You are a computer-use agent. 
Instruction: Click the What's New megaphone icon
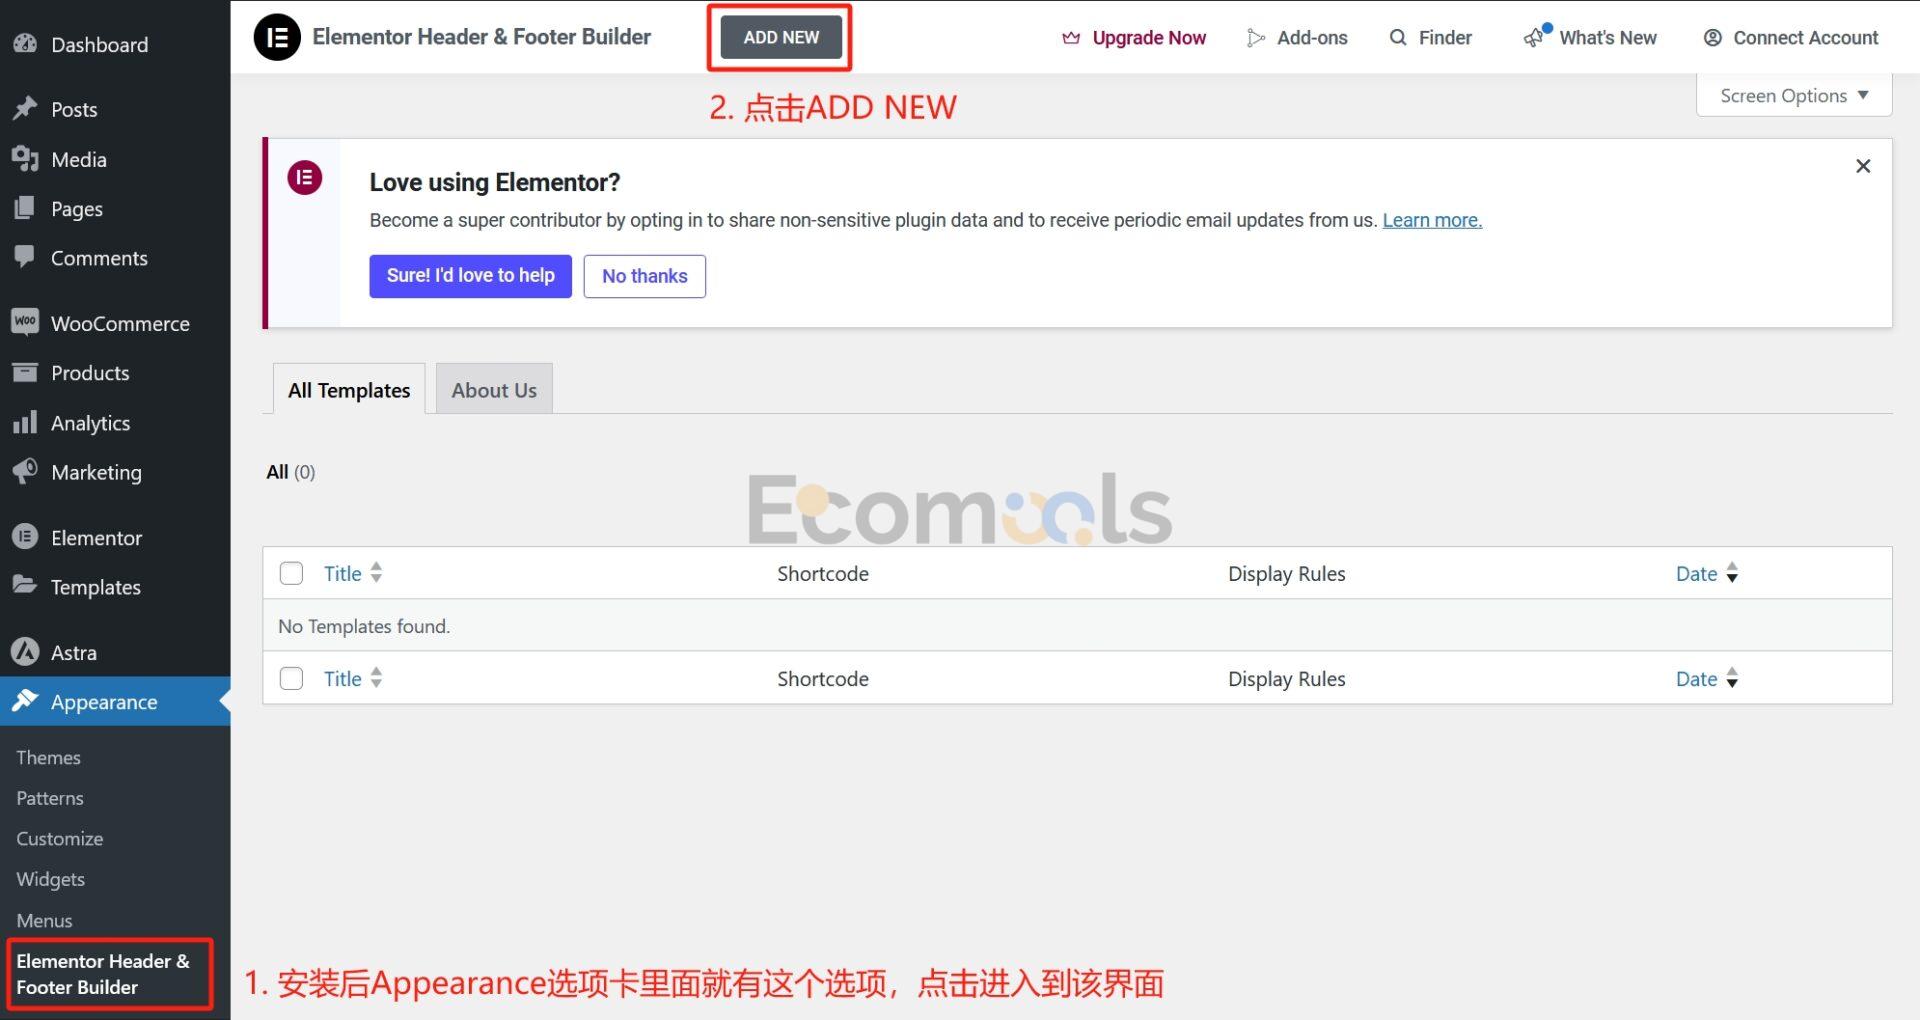(1533, 38)
